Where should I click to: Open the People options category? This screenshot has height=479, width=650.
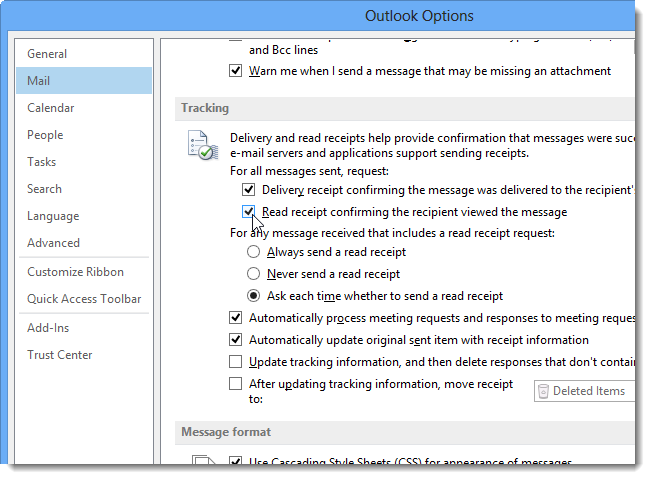click(x=84, y=135)
